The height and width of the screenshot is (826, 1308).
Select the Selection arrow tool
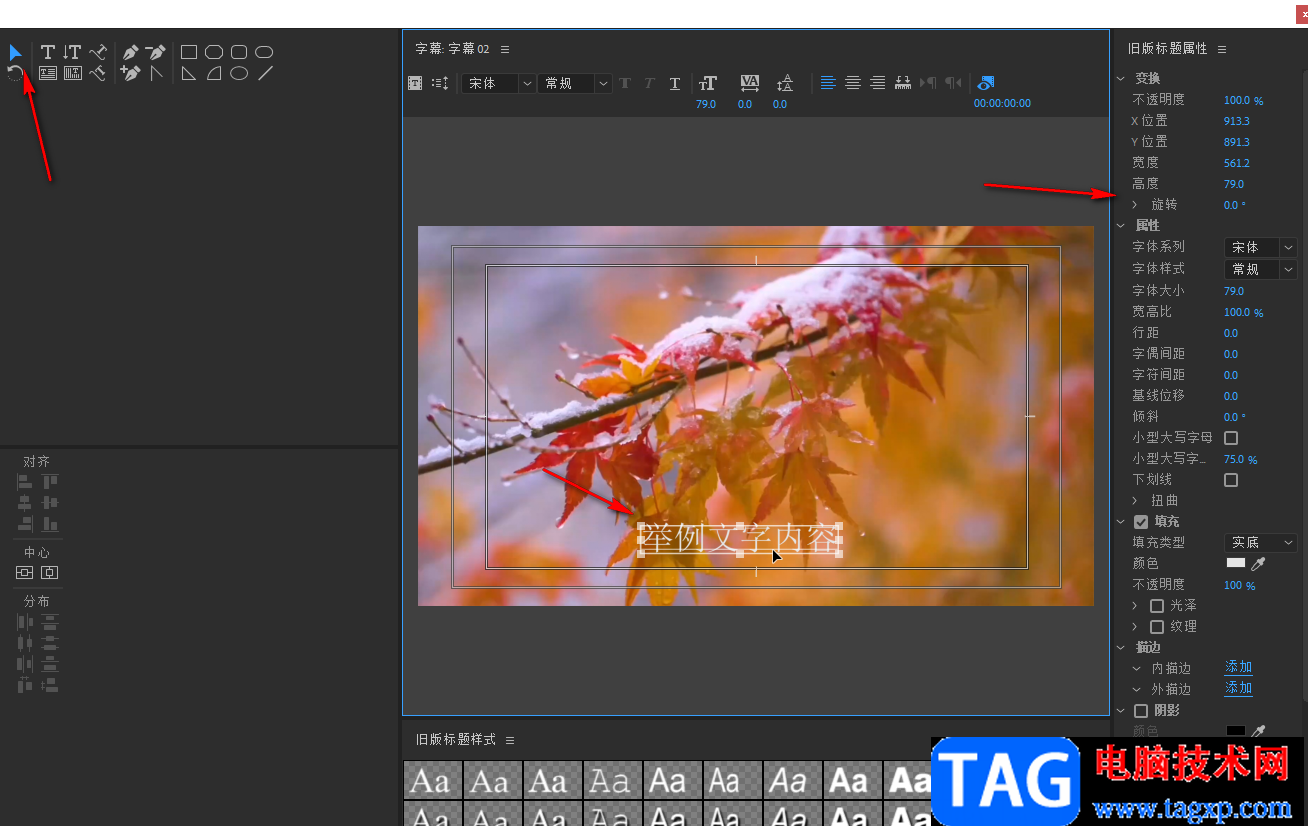pyautogui.click(x=15, y=52)
